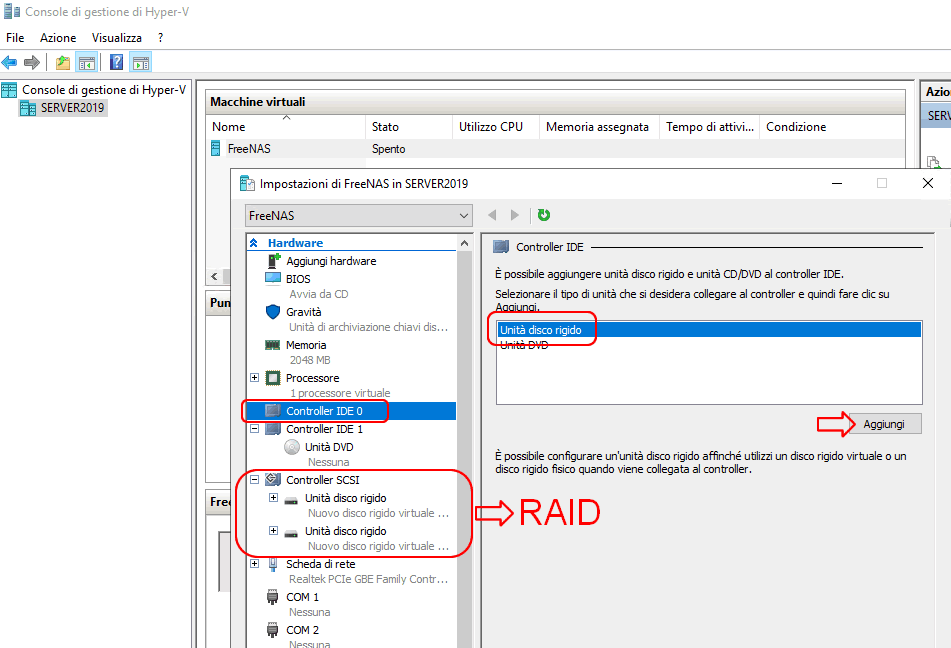Image resolution: width=951 pixels, height=648 pixels.
Task: Expand the Processore tree node
Action: [x=255, y=377]
